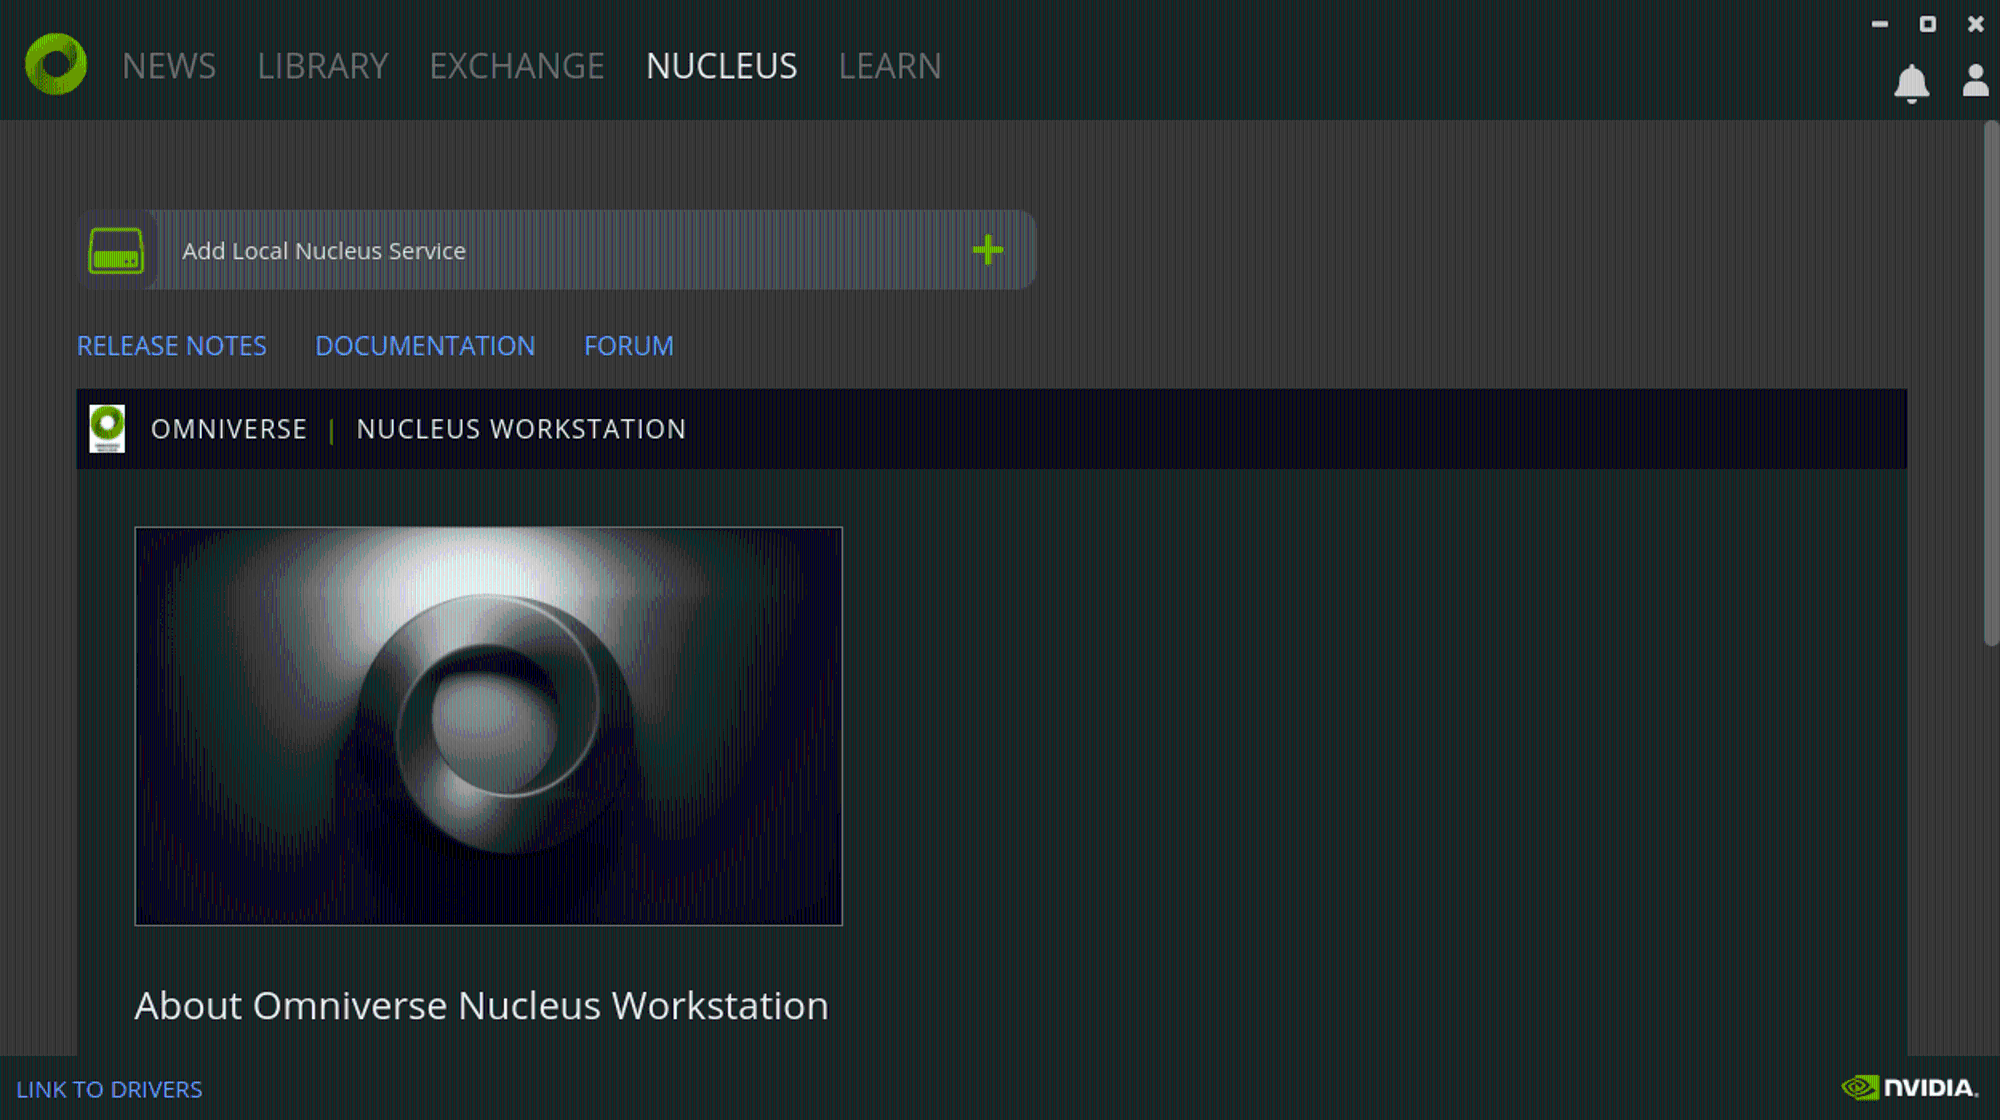The image size is (2000, 1120).
Task: Visit the FORUM link
Action: [629, 346]
